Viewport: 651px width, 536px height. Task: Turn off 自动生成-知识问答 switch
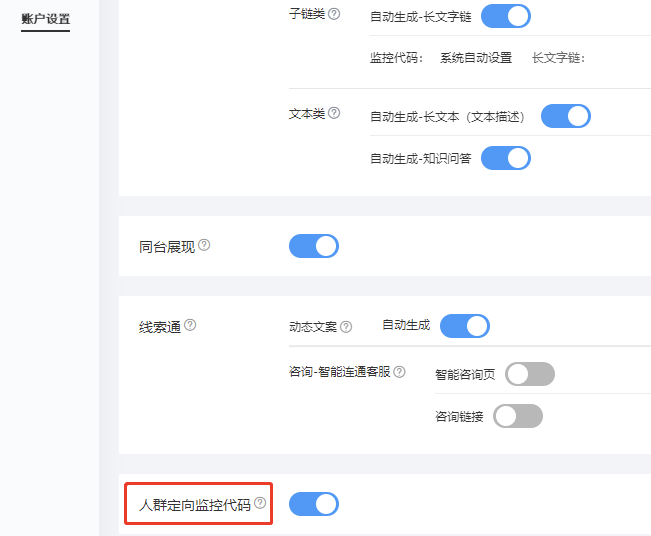click(506, 158)
